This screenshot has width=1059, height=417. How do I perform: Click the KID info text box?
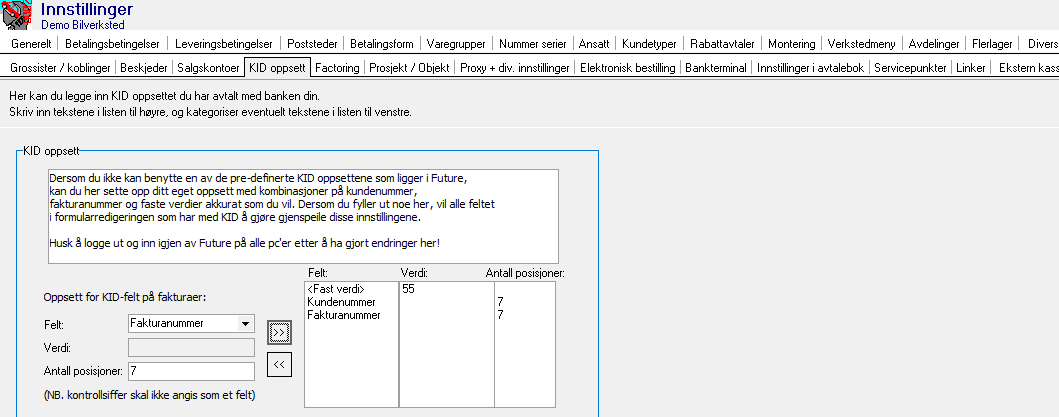(303, 216)
